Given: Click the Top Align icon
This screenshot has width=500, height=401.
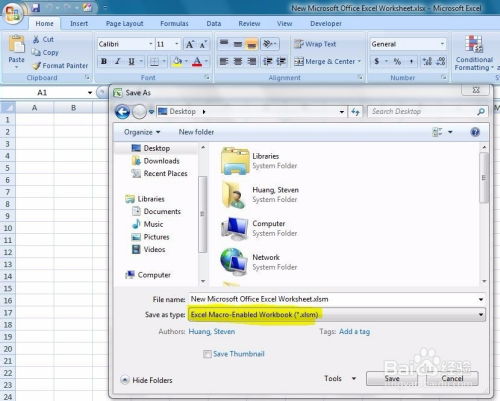Looking at the screenshot, I should [224, 44].
